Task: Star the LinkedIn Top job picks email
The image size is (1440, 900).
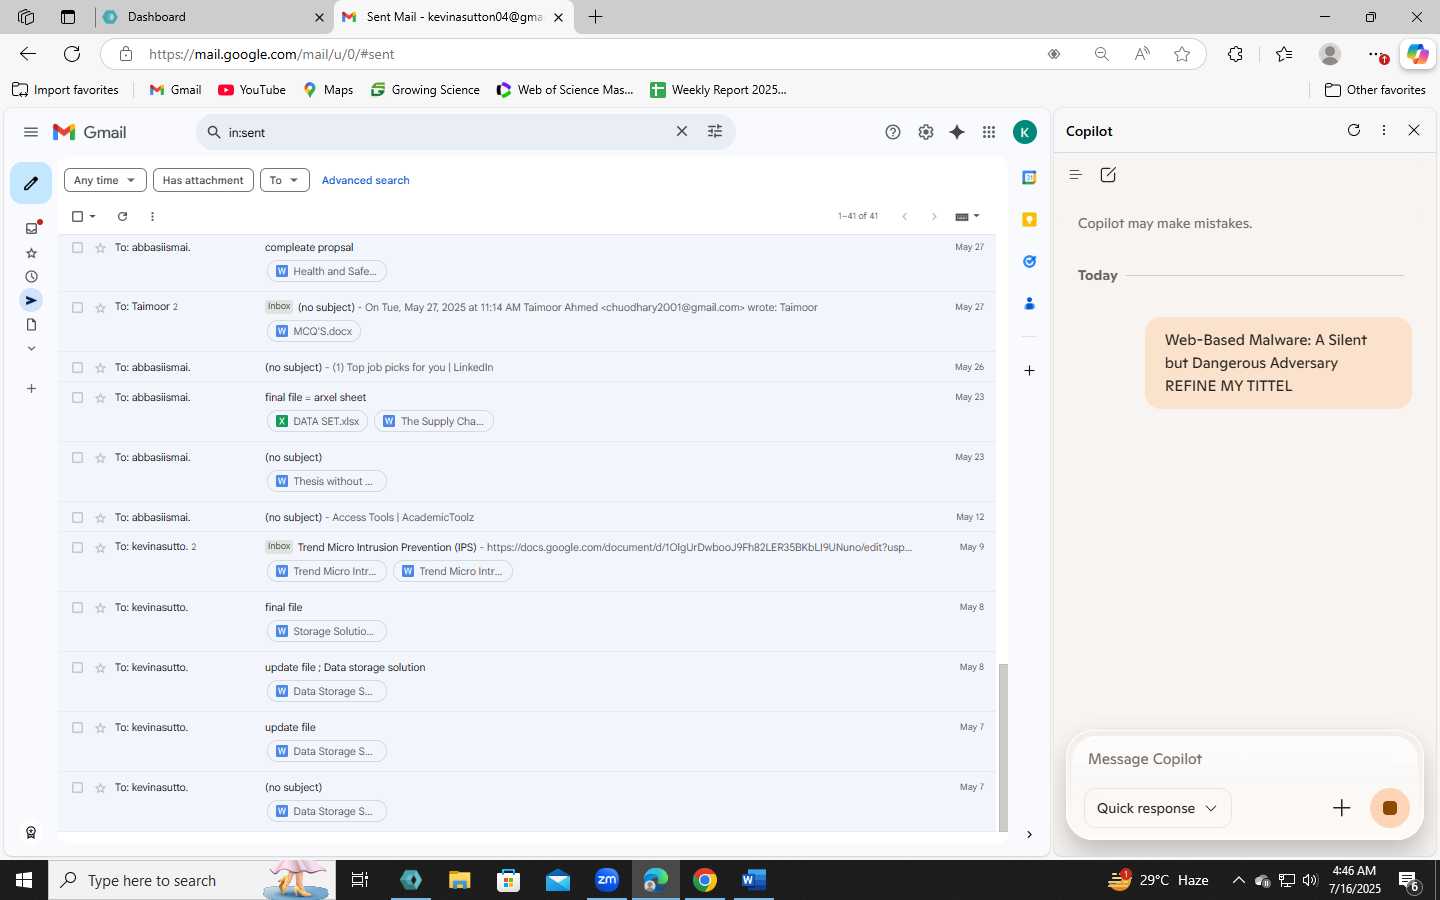Action: pos(100,368)
